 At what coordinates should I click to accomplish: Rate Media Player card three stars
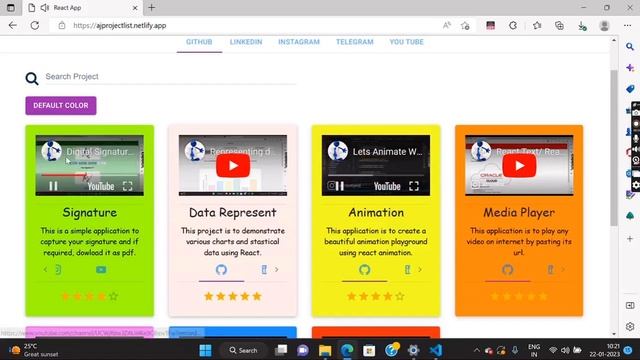[x=519, y=296]
